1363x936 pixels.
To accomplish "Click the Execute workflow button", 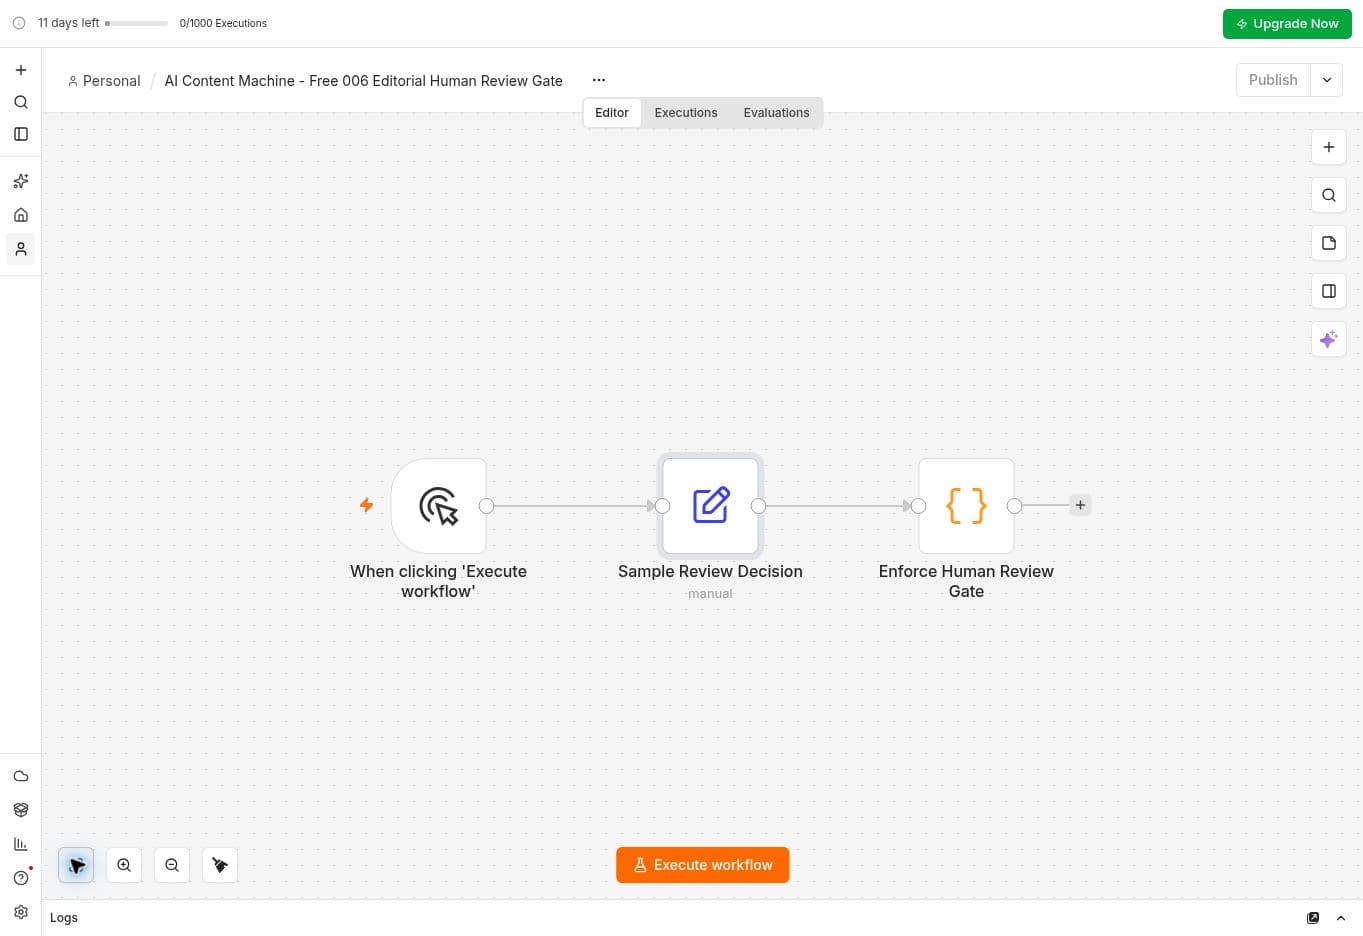I will [x=703, y=865].
